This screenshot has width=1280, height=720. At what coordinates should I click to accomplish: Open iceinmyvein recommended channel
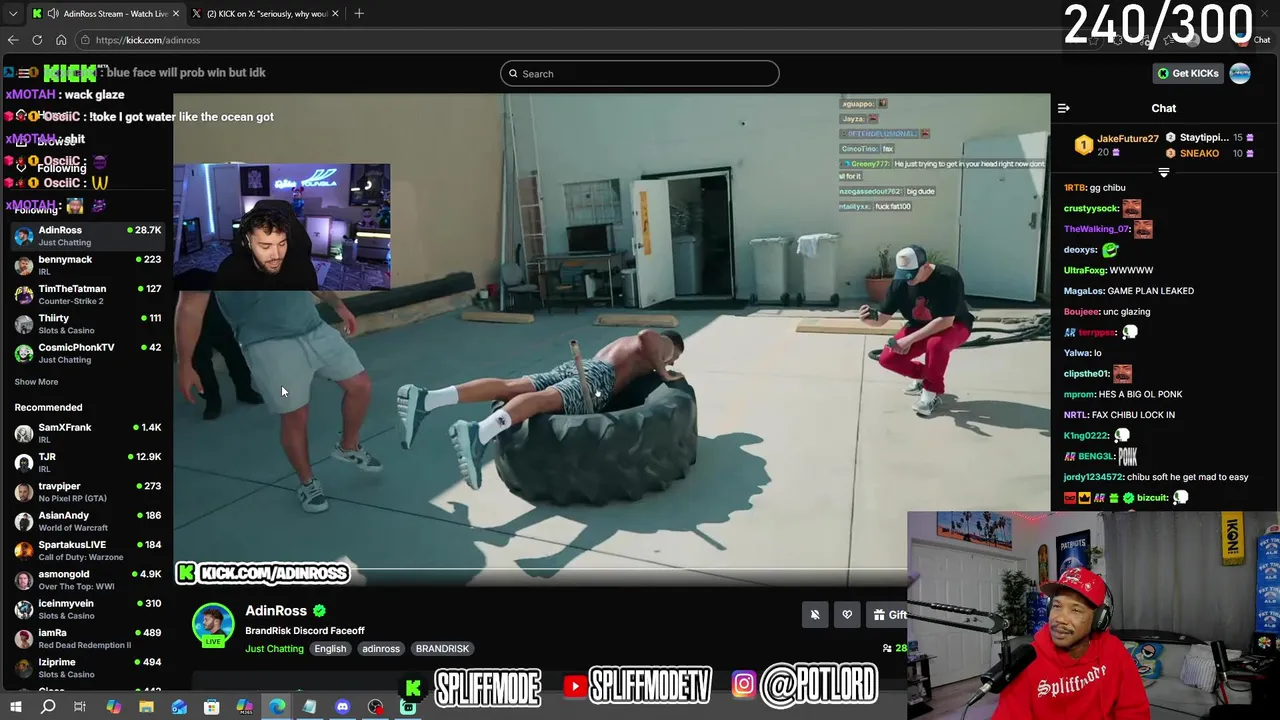87,608
